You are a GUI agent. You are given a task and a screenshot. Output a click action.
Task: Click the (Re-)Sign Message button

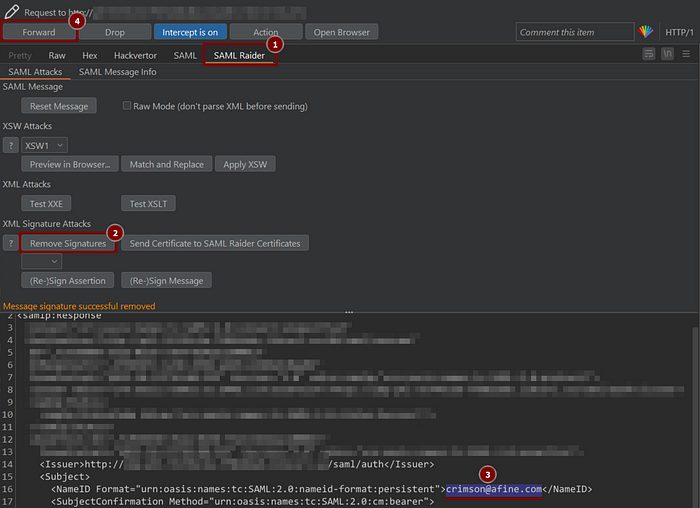(x=166, y=280)
